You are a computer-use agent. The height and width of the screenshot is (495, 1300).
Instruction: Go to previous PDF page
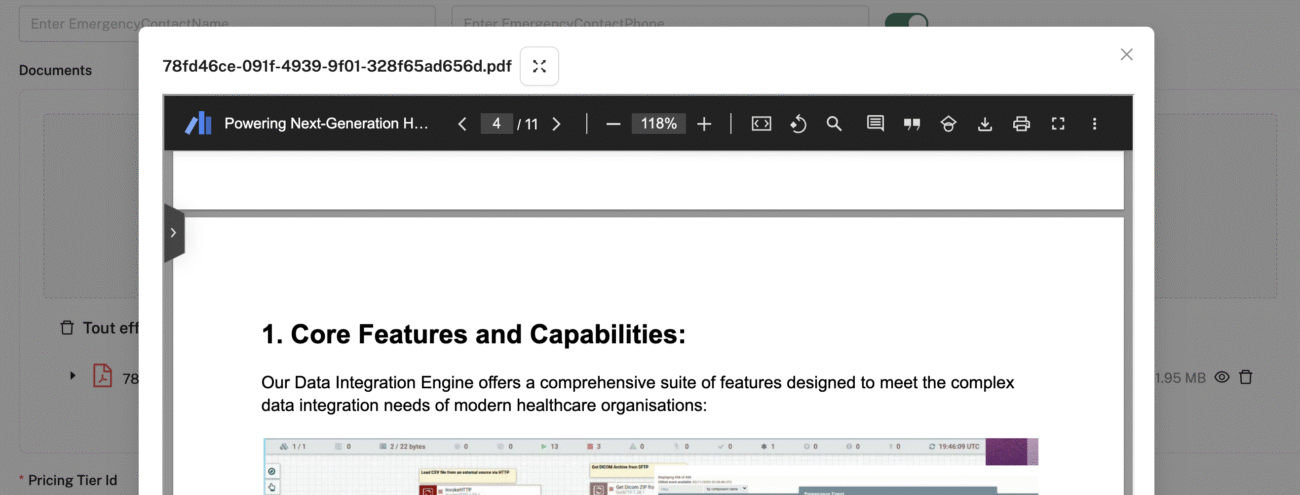pos(462,124)
